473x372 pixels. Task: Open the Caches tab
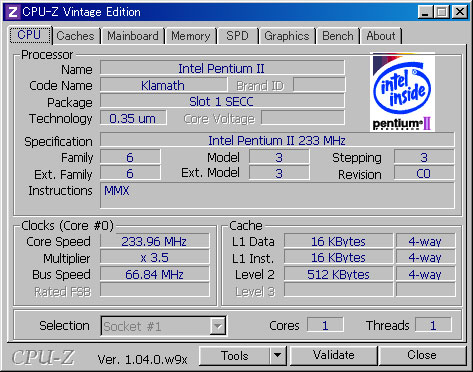point(76,36)
